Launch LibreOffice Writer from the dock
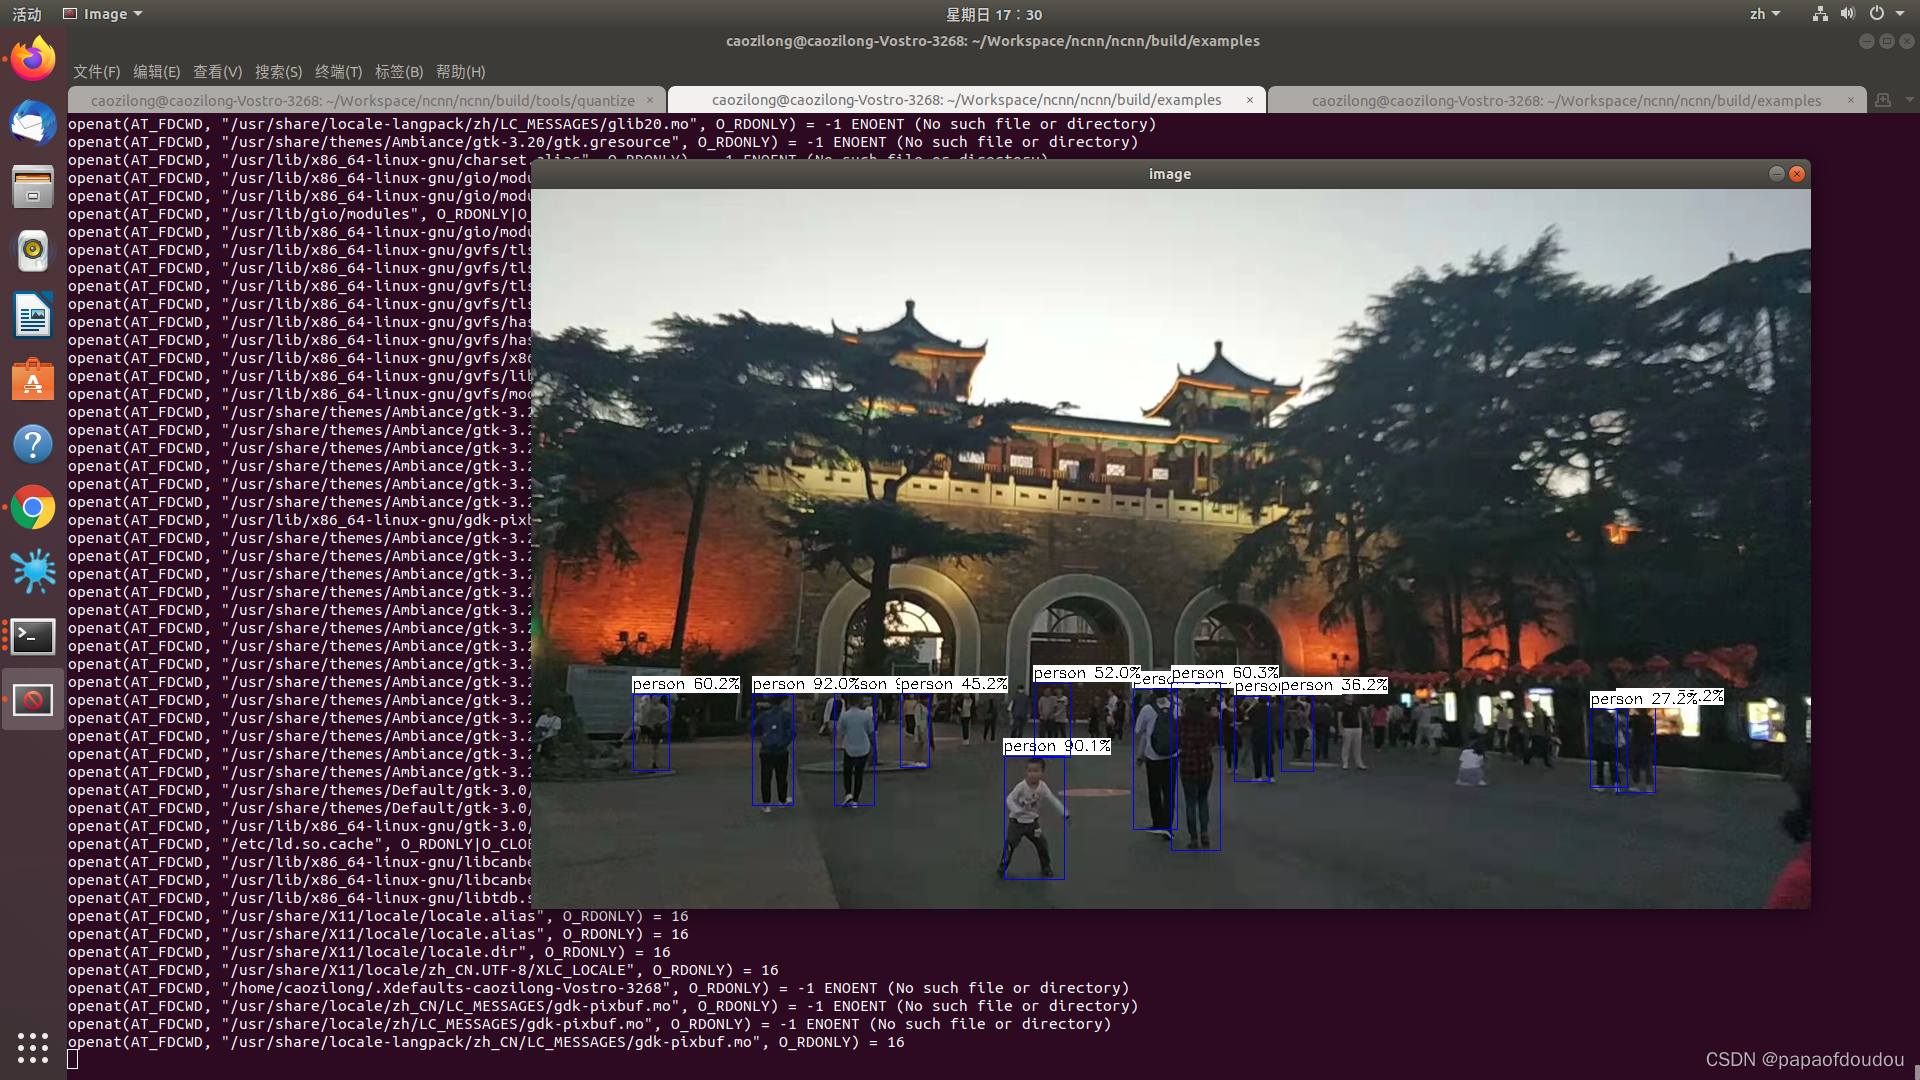1920x1080 pixels. tap(33, 316)
